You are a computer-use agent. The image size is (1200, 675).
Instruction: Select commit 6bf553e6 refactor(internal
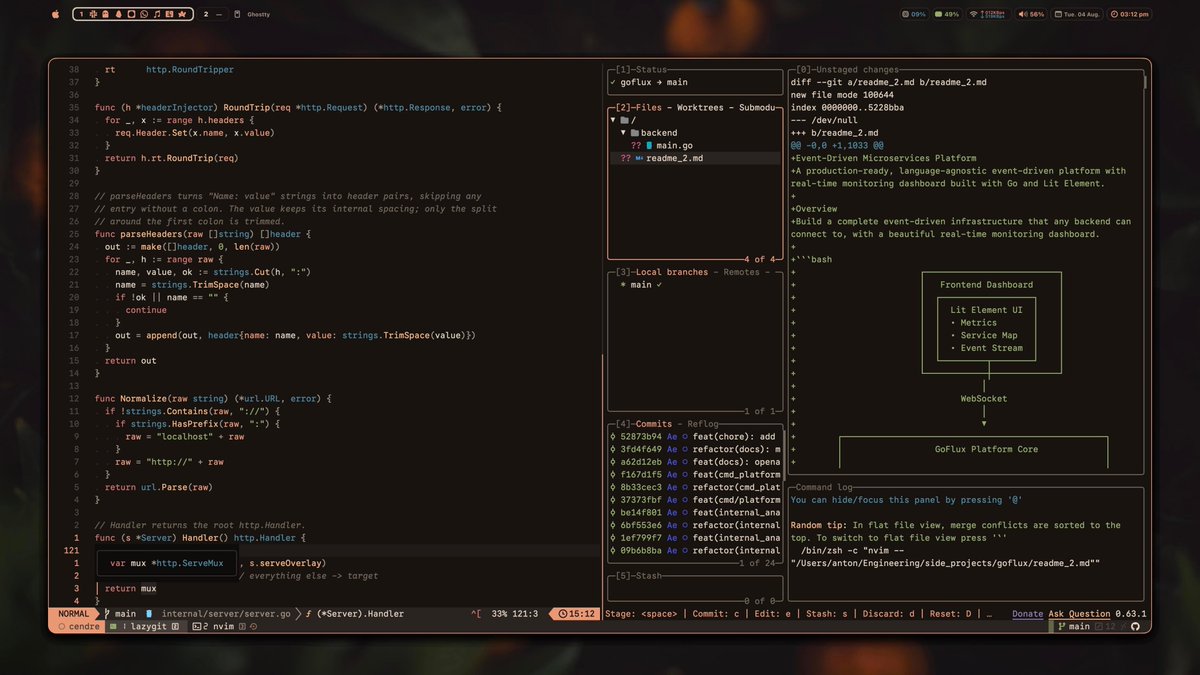tap(695, 525)
